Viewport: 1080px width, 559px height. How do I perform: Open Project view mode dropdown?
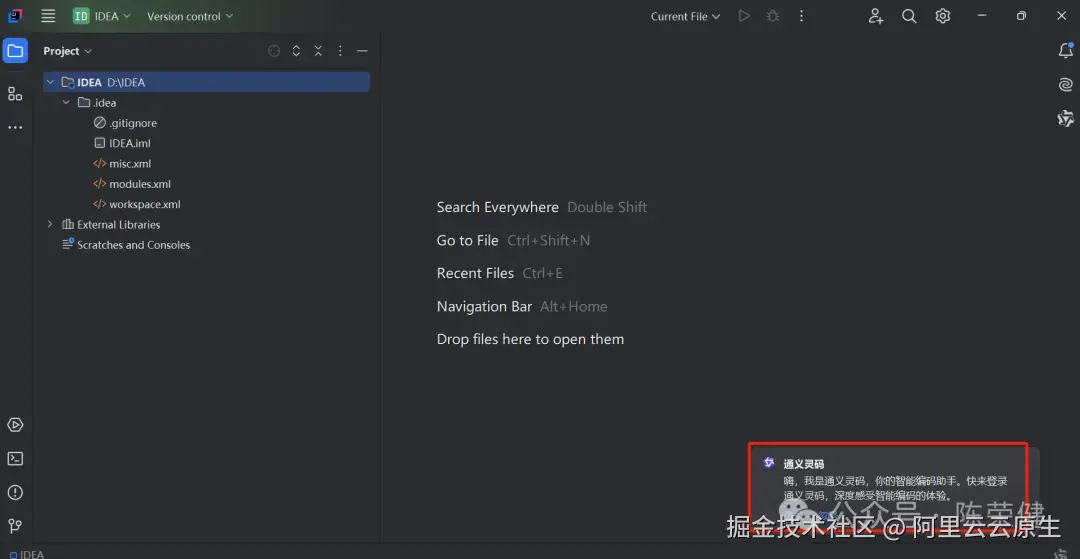[x=68, y=51]
